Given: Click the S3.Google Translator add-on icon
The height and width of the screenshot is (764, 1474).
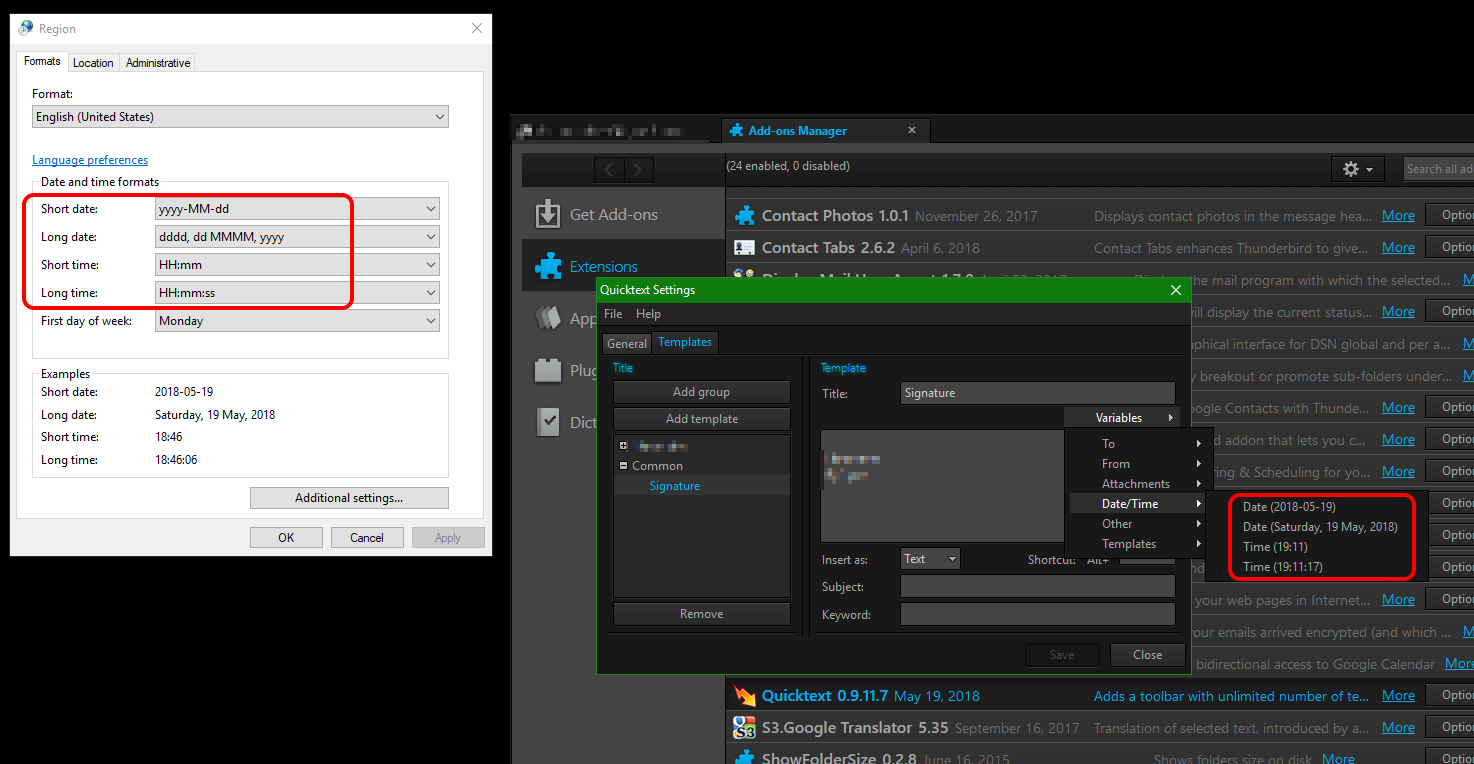Looking at the screenshot, I should (744, 727).
